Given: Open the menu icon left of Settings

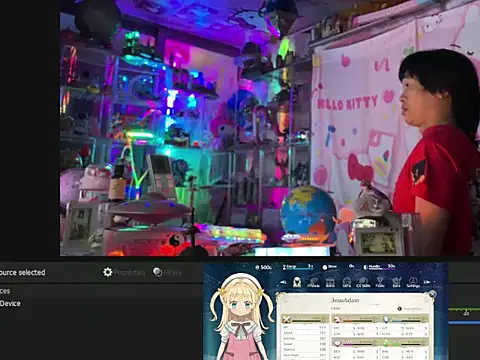Looking at the screenshot, I should (396, 282).
